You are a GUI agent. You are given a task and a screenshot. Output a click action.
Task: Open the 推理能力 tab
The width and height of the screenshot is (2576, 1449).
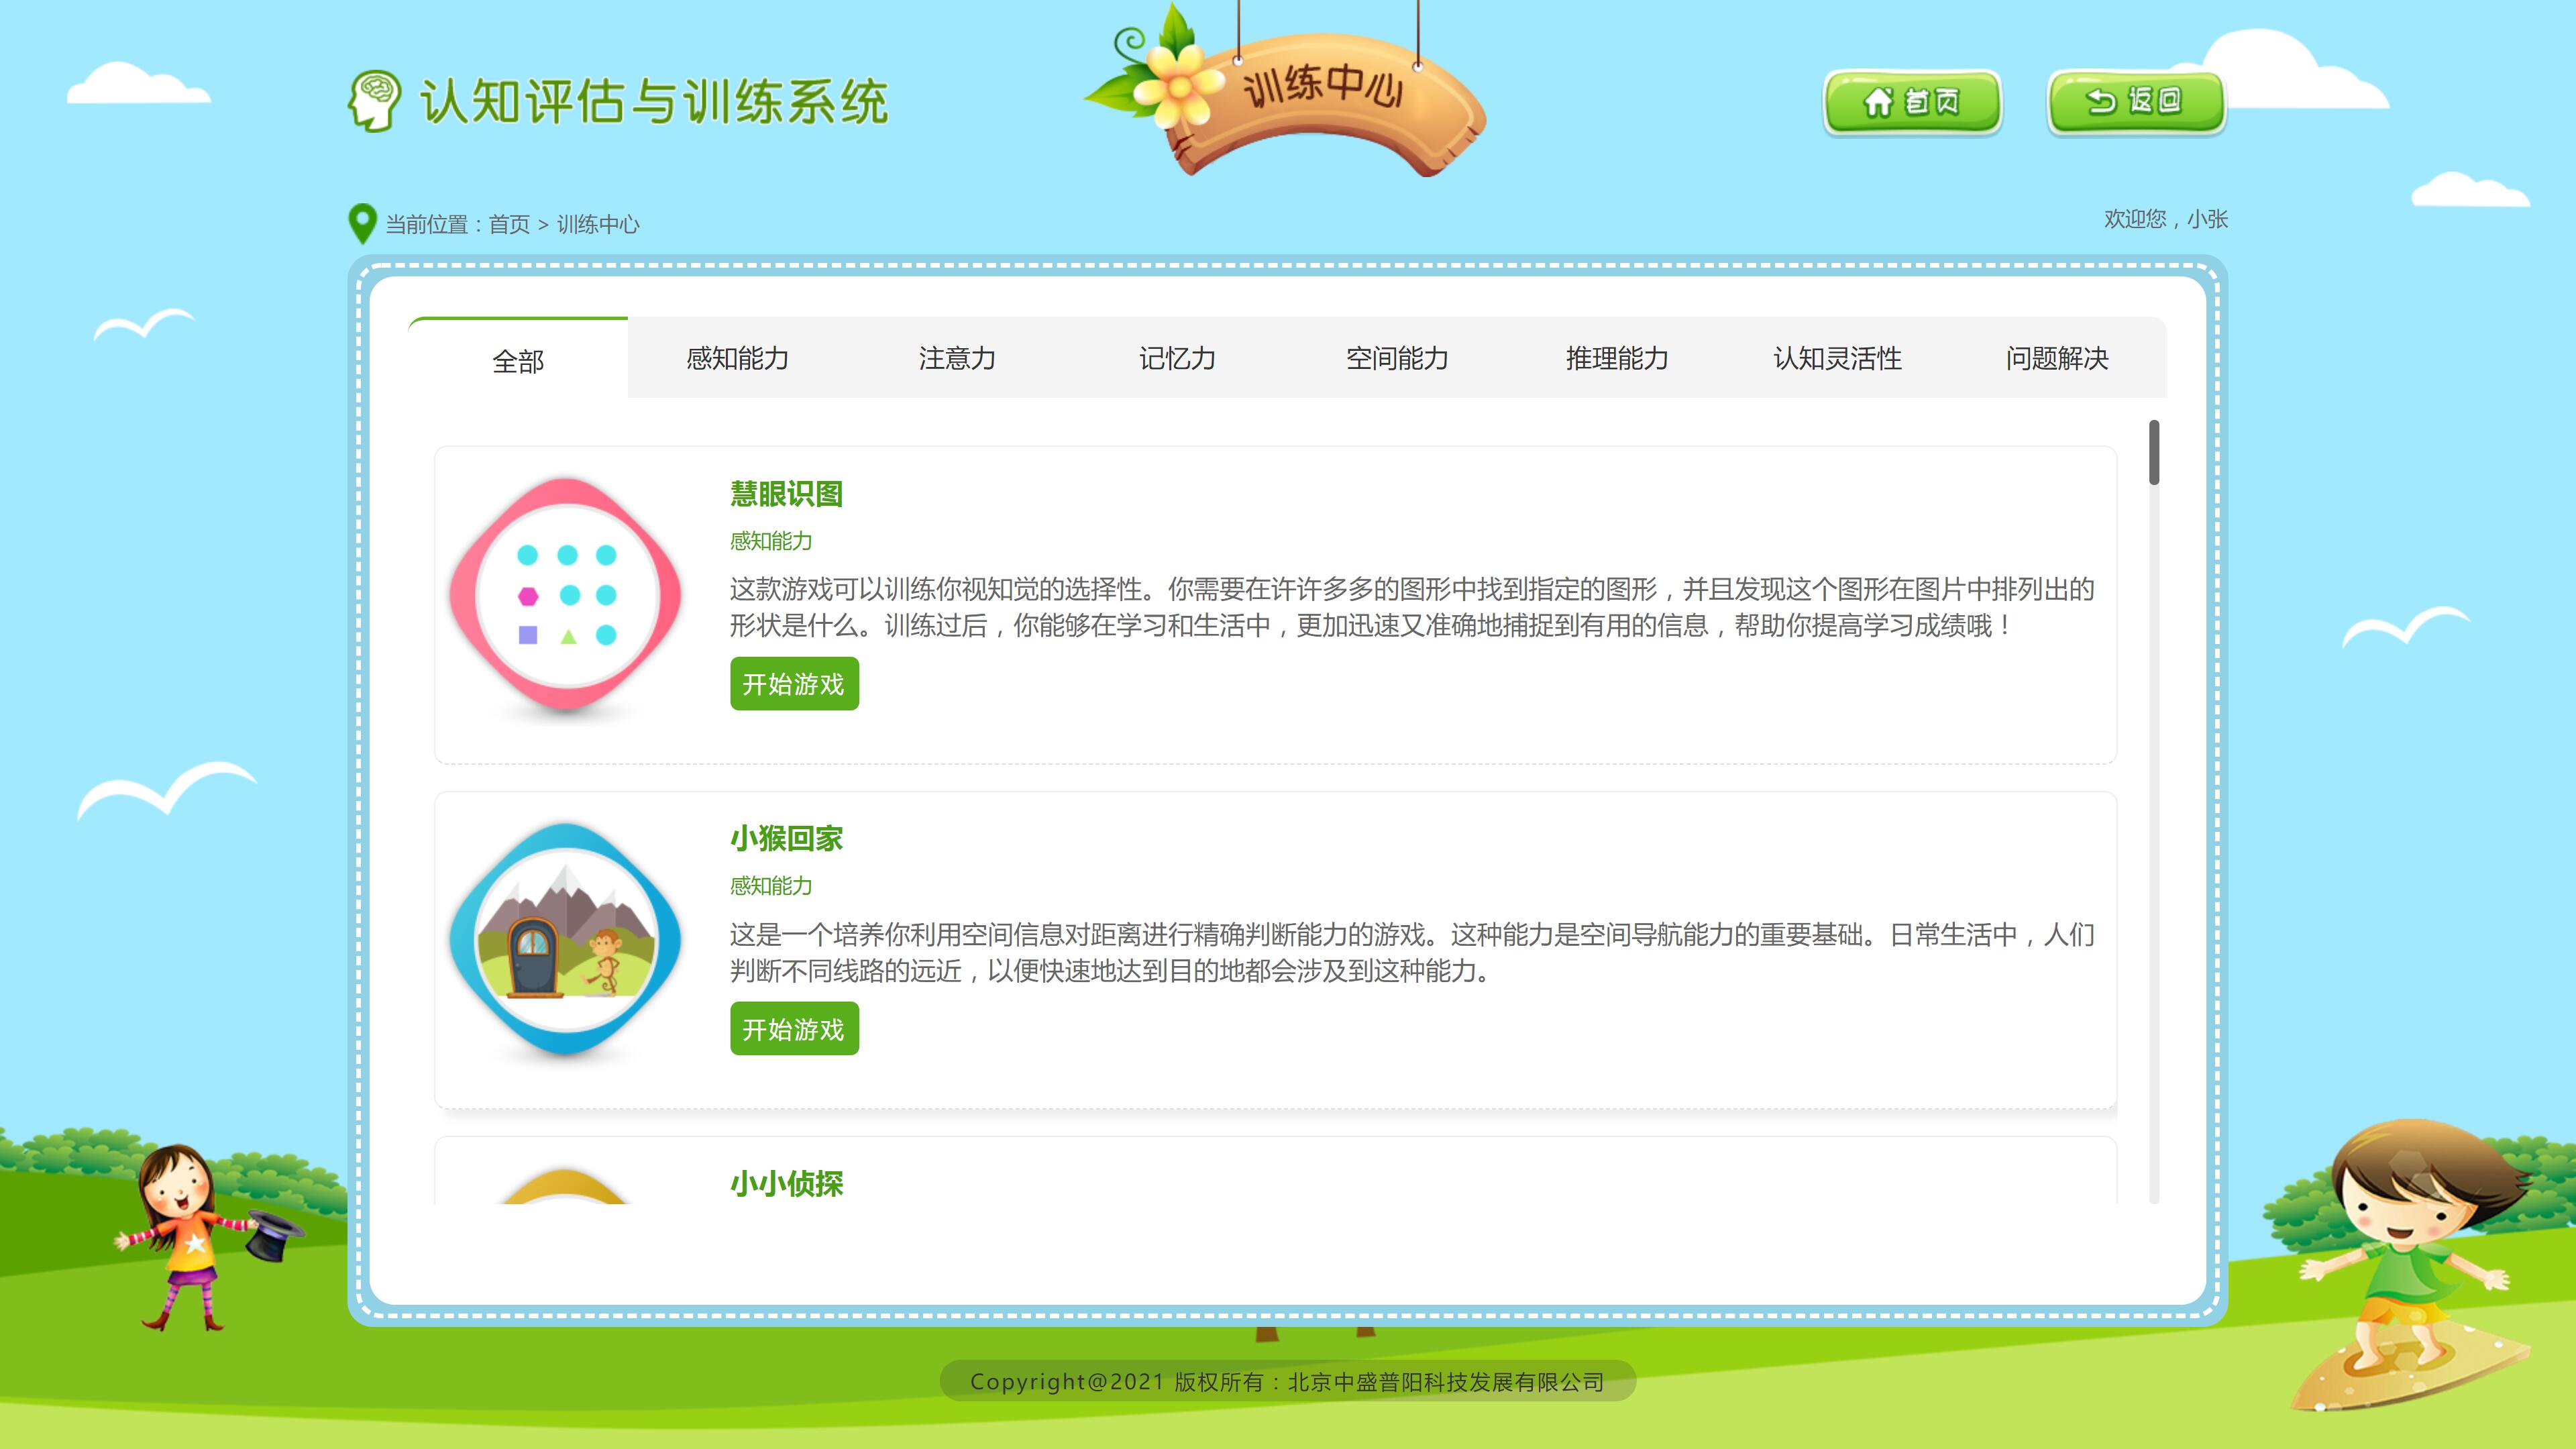point(1617,358)
